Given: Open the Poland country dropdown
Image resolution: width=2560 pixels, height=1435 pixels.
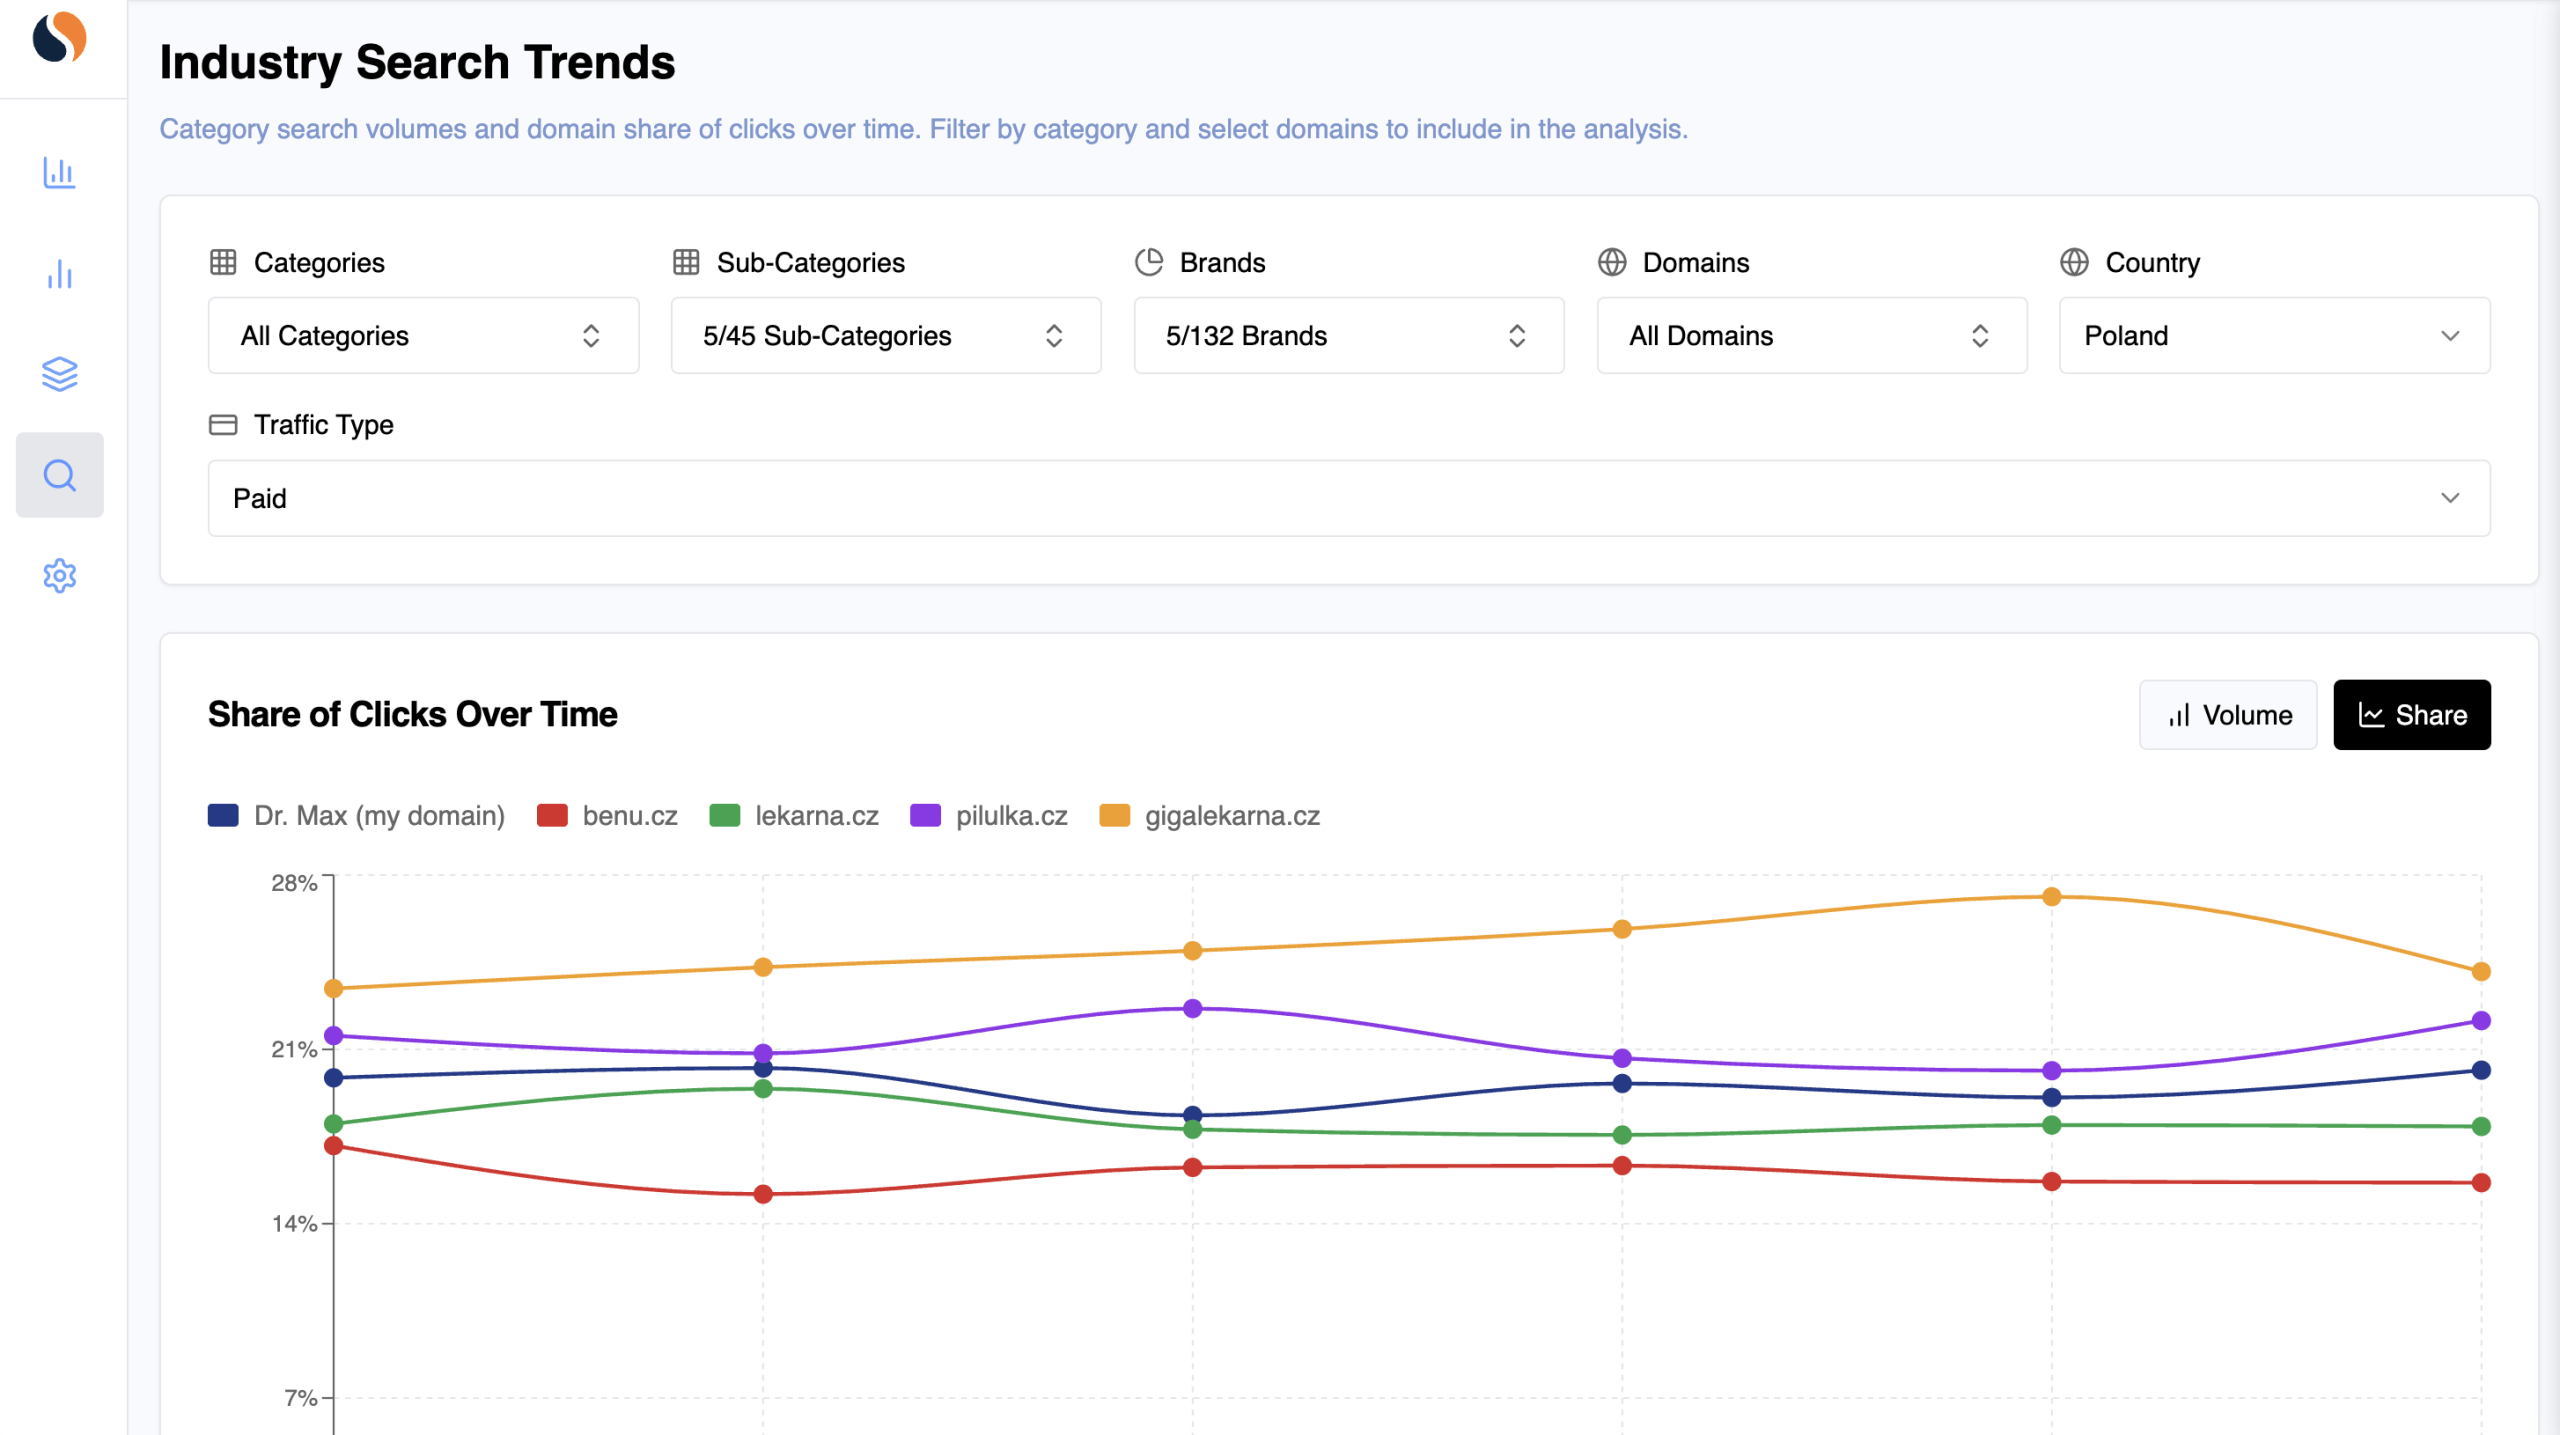Looking at the screenshot, I should 2274,336.
